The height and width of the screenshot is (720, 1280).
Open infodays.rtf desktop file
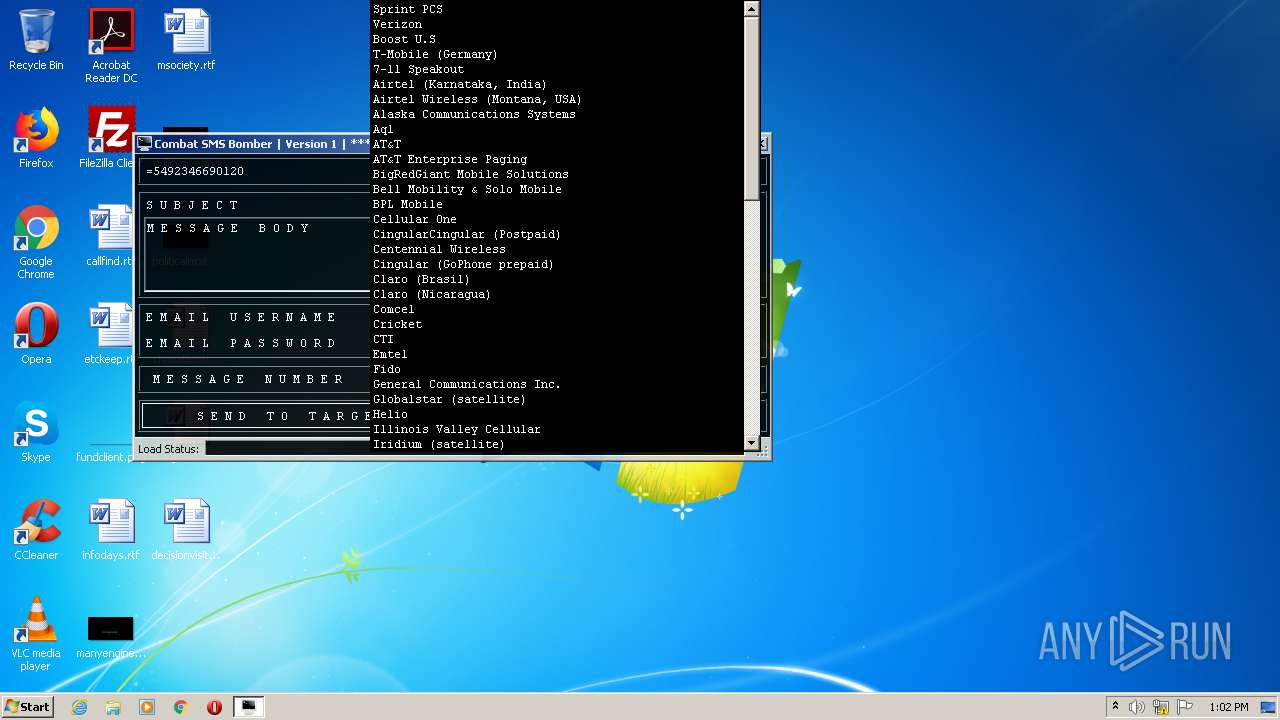(x=111, y=530)
